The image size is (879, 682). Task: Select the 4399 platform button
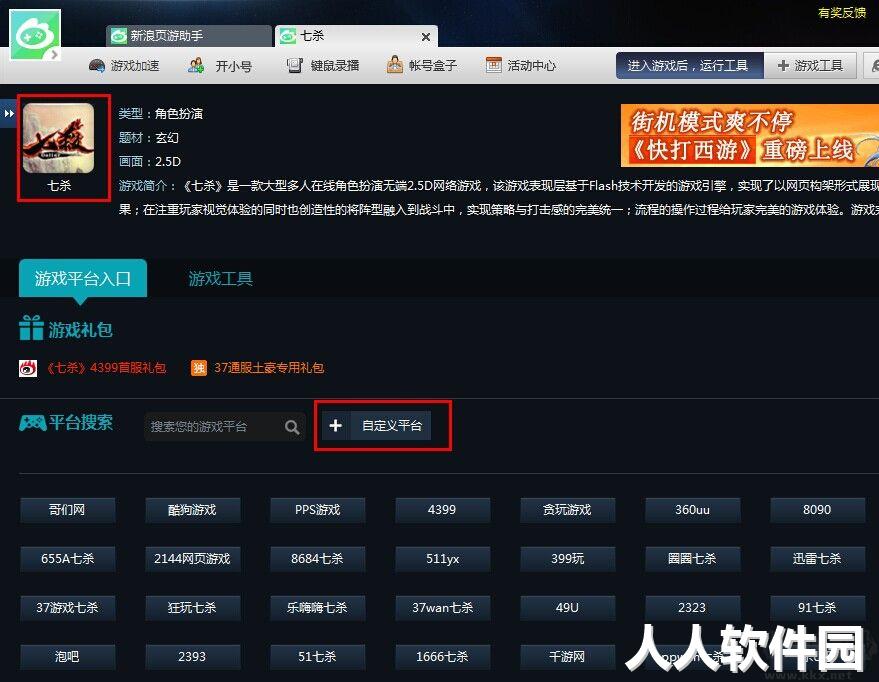tap(442, 510)
